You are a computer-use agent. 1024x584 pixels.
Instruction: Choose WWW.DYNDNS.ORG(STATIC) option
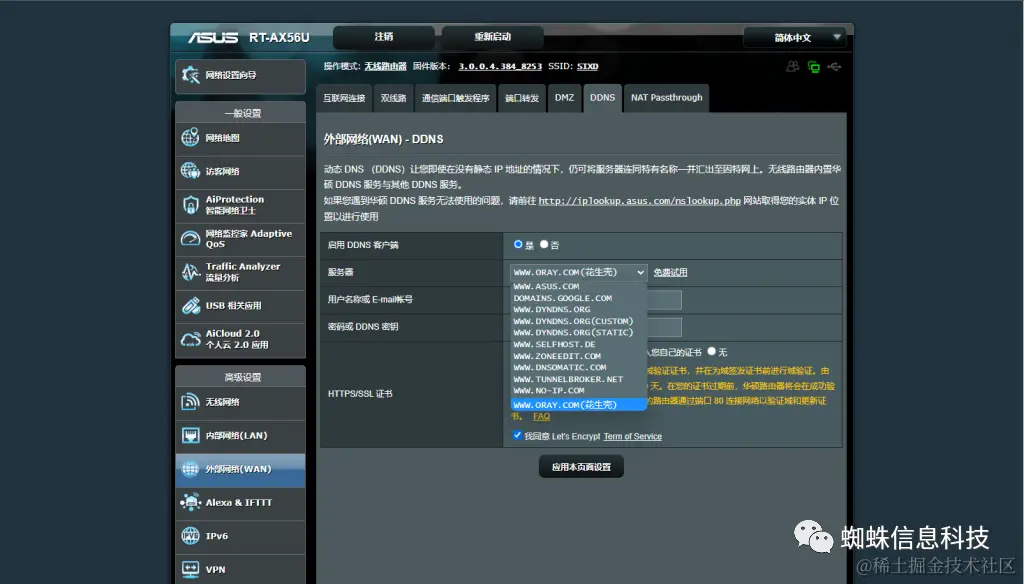578,333
